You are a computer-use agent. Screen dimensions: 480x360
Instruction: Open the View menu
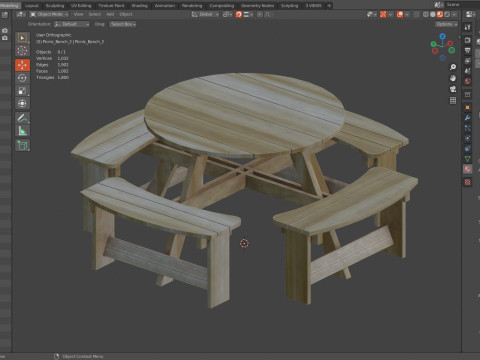pyautogui.click(x=78, y=14)
